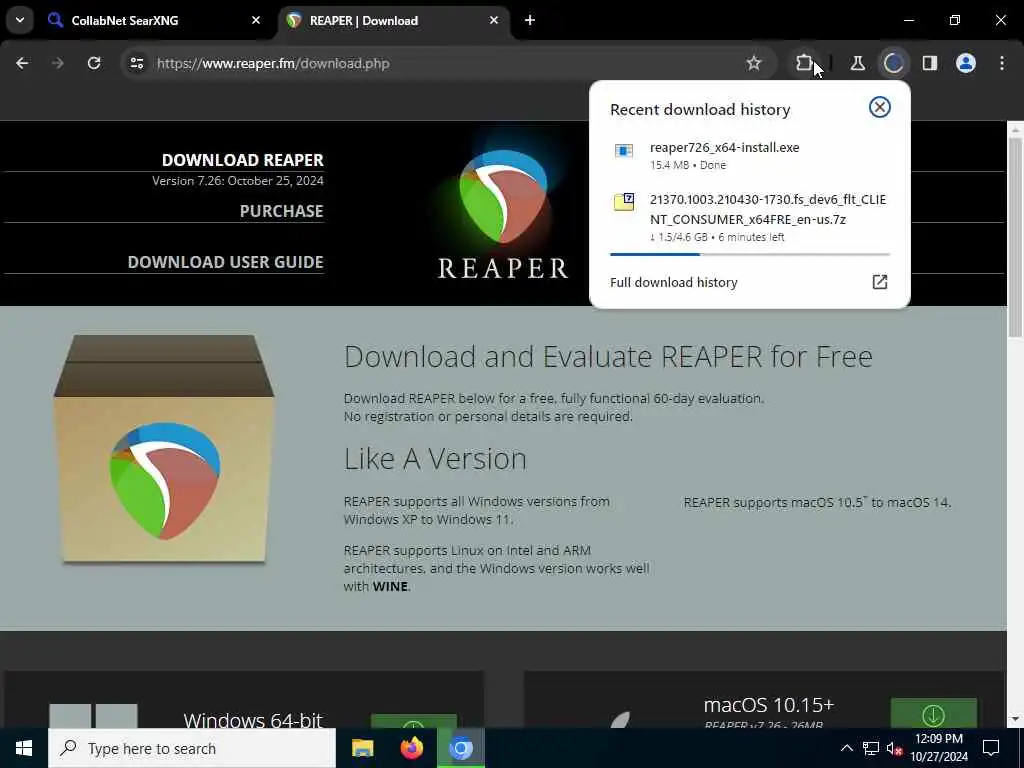Click the 7z download progress bar
This screenshot has width=1024, height=768.
click(750, 254)
